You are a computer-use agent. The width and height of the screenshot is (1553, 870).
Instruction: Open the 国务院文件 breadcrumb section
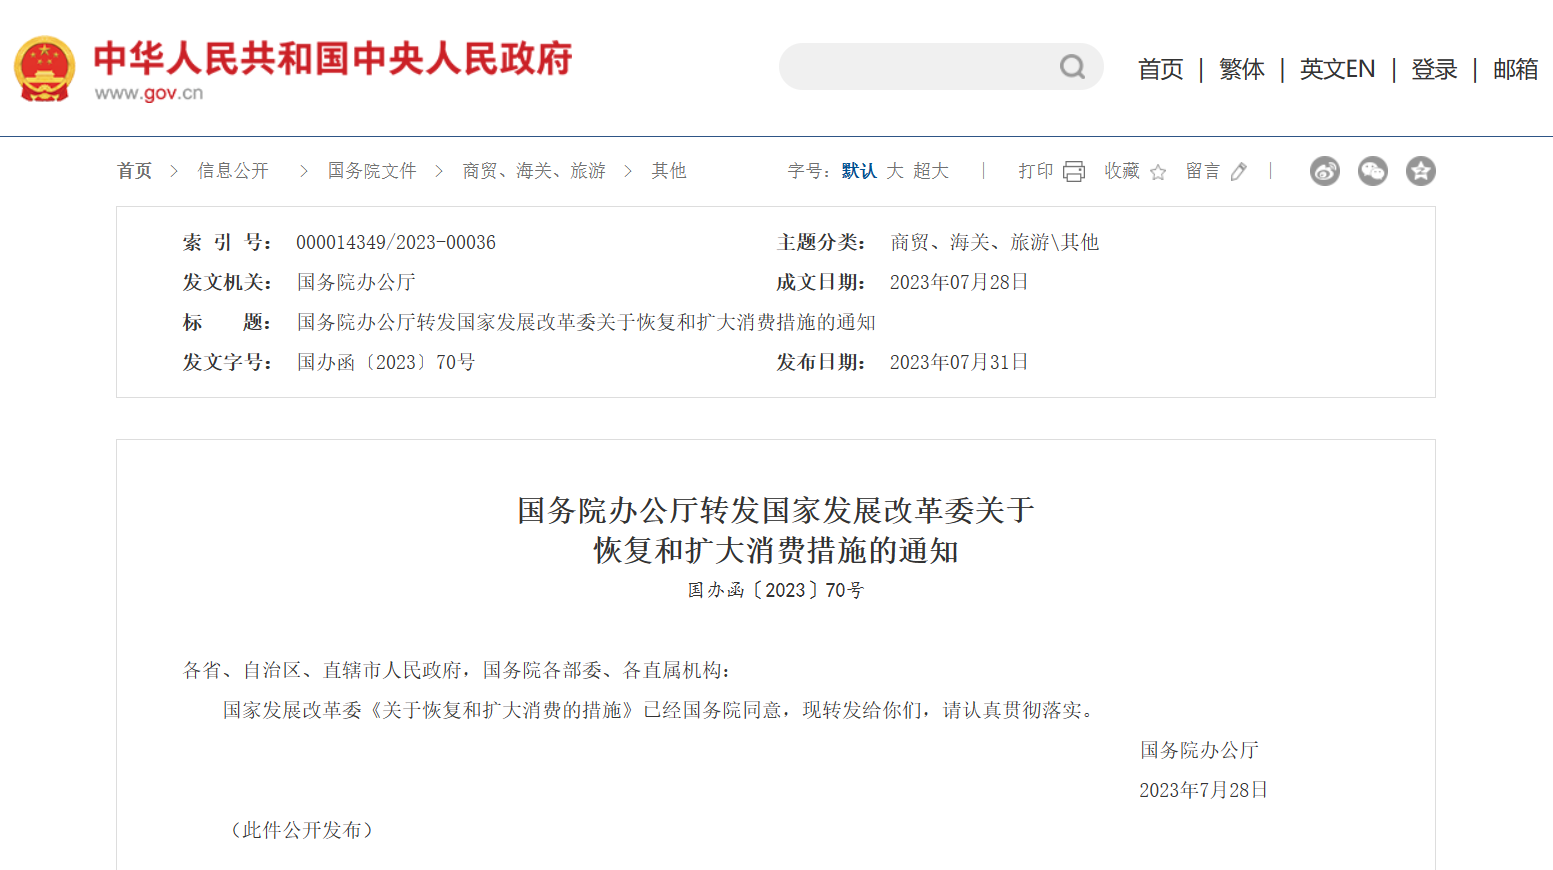[371, 170]
